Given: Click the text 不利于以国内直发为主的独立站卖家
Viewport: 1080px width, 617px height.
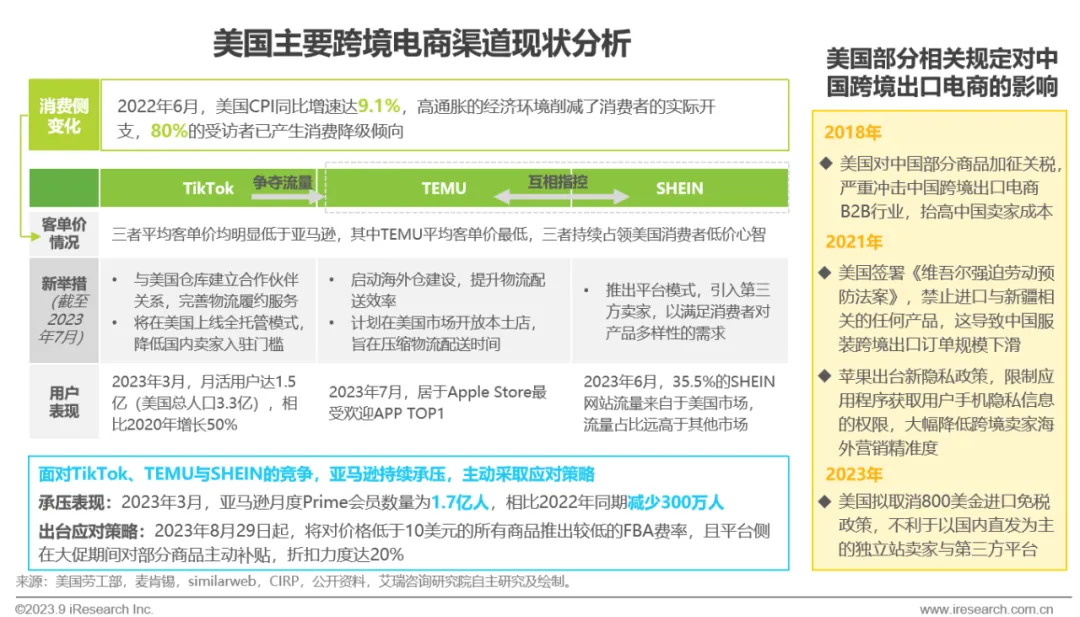Looking at the screenshot, I should 946,537.
